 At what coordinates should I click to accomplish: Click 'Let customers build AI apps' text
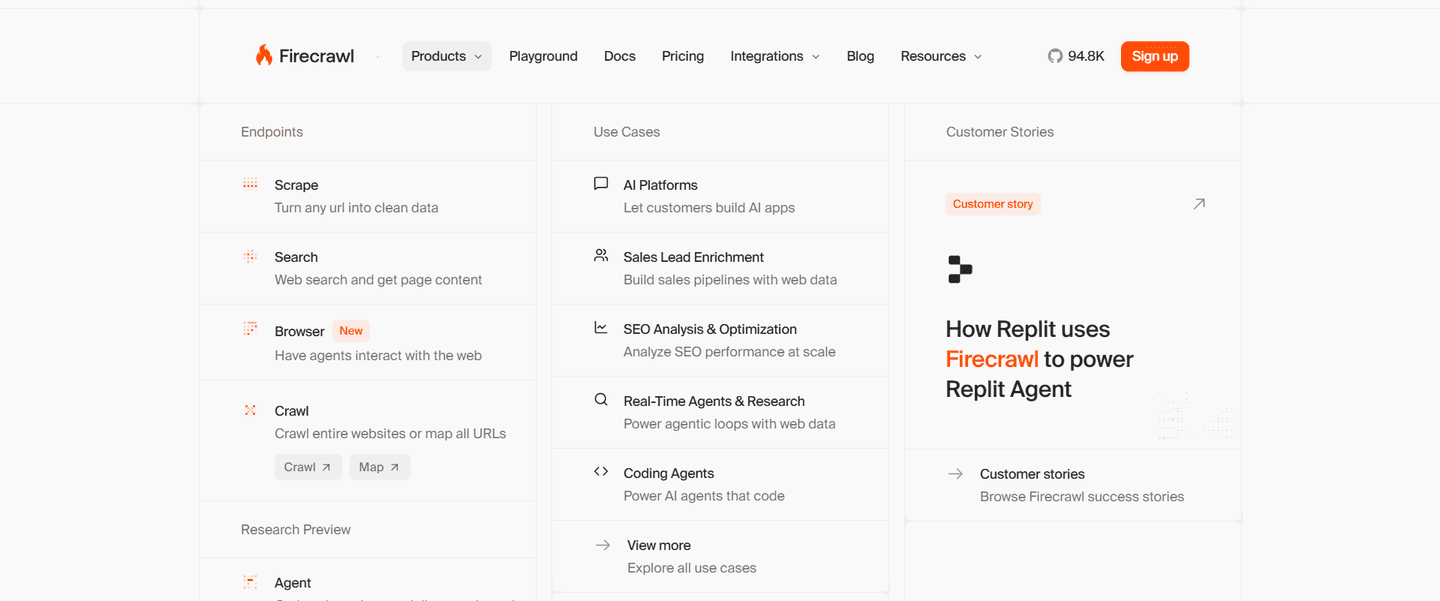point(710,208)
